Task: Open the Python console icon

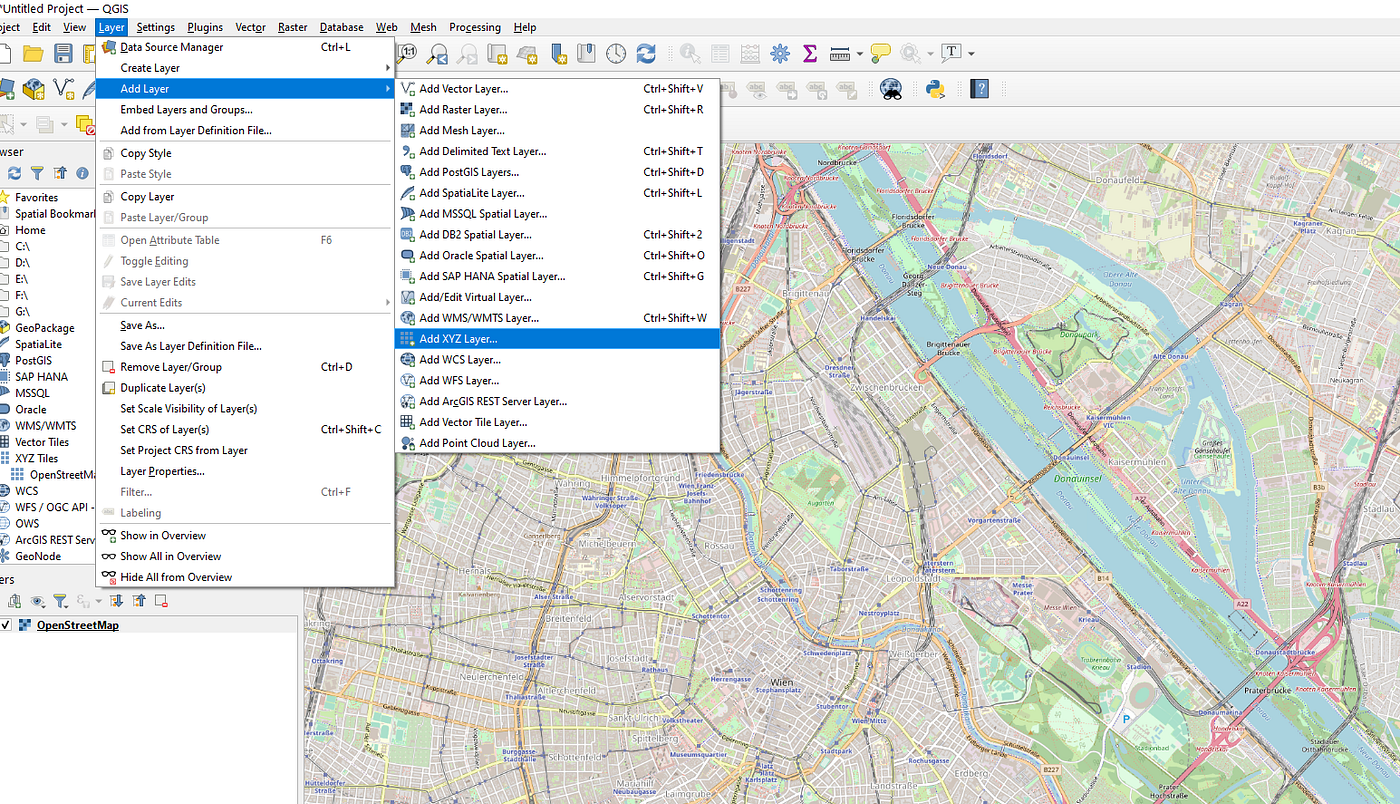Action: coord(935,89)
